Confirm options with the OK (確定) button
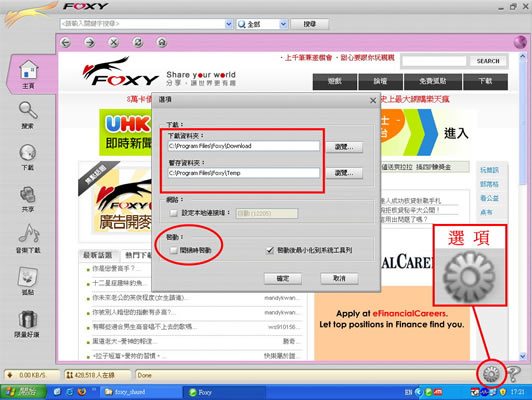This screenshot has width=532, height=400. pos(283,279)
